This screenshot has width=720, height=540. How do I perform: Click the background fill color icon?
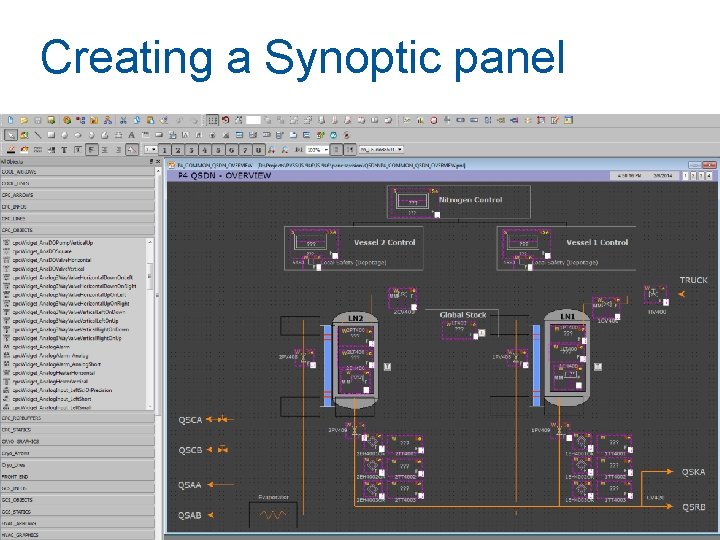click(x=24, y=150)
